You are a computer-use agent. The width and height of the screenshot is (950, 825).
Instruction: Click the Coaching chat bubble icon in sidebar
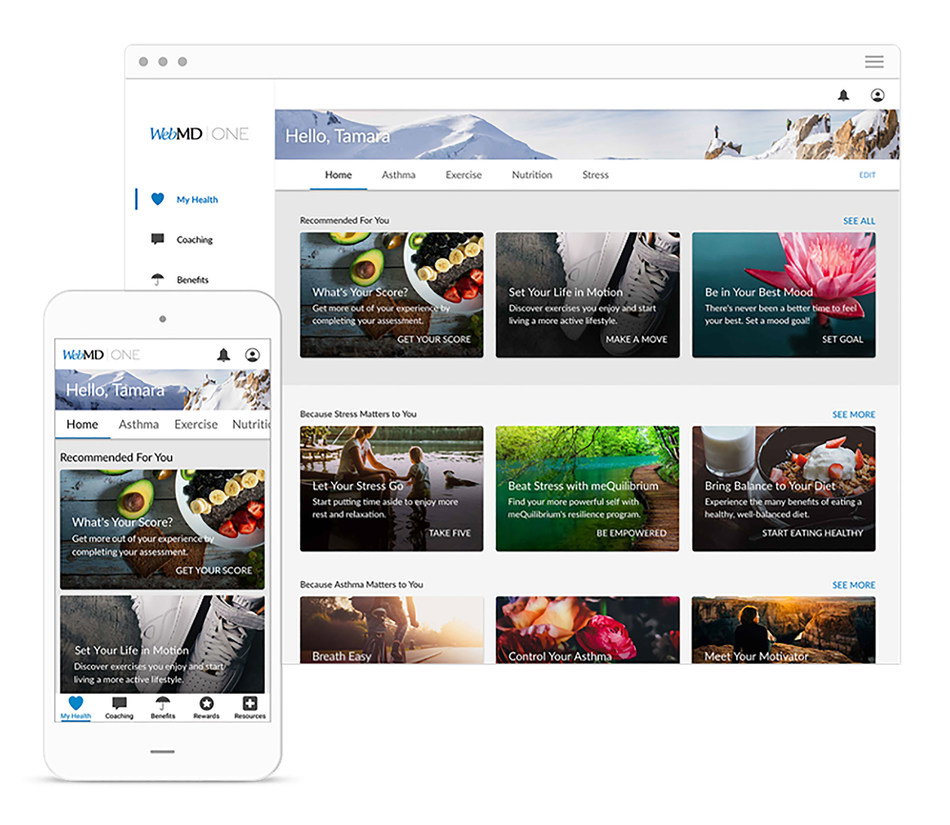click(158, 239)
